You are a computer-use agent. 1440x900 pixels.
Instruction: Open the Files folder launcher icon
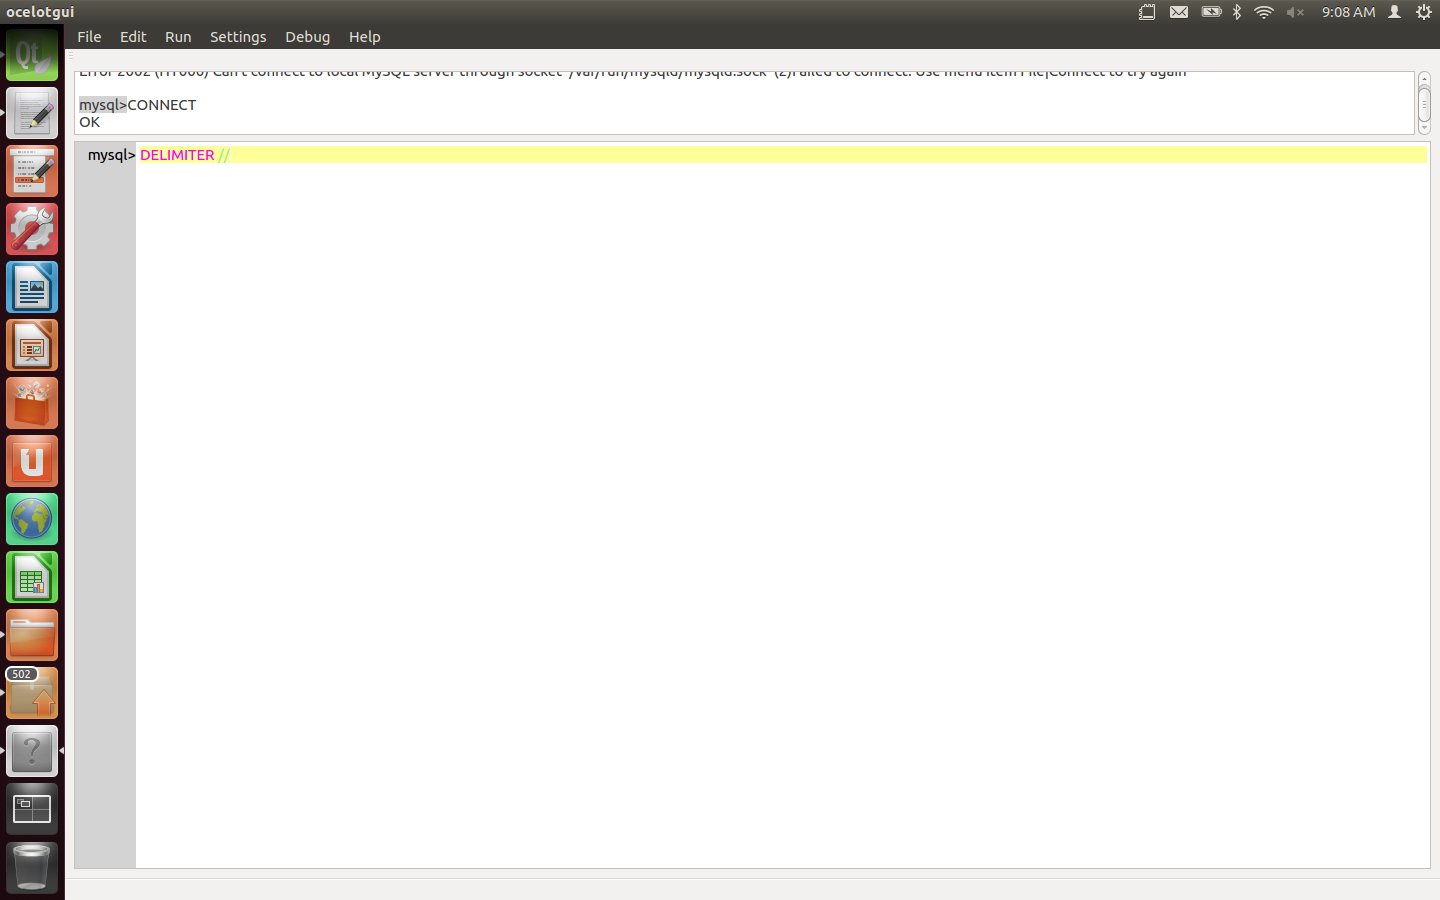tap(32, 636)
